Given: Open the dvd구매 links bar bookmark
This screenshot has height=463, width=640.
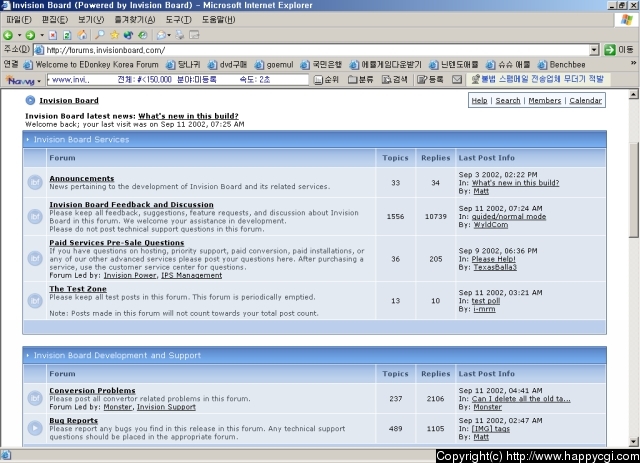Looking at the screenshot, I should (x=227, y=65).
